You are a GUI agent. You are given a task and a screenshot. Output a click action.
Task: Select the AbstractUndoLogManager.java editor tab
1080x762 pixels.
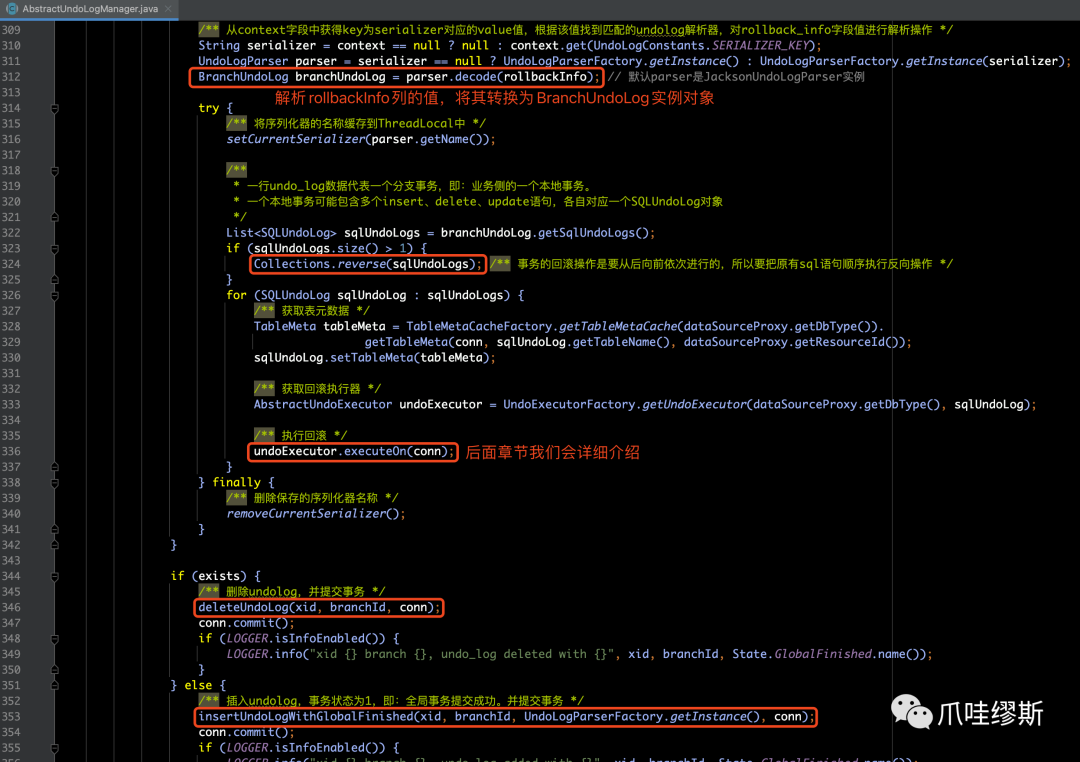(90, 9)
